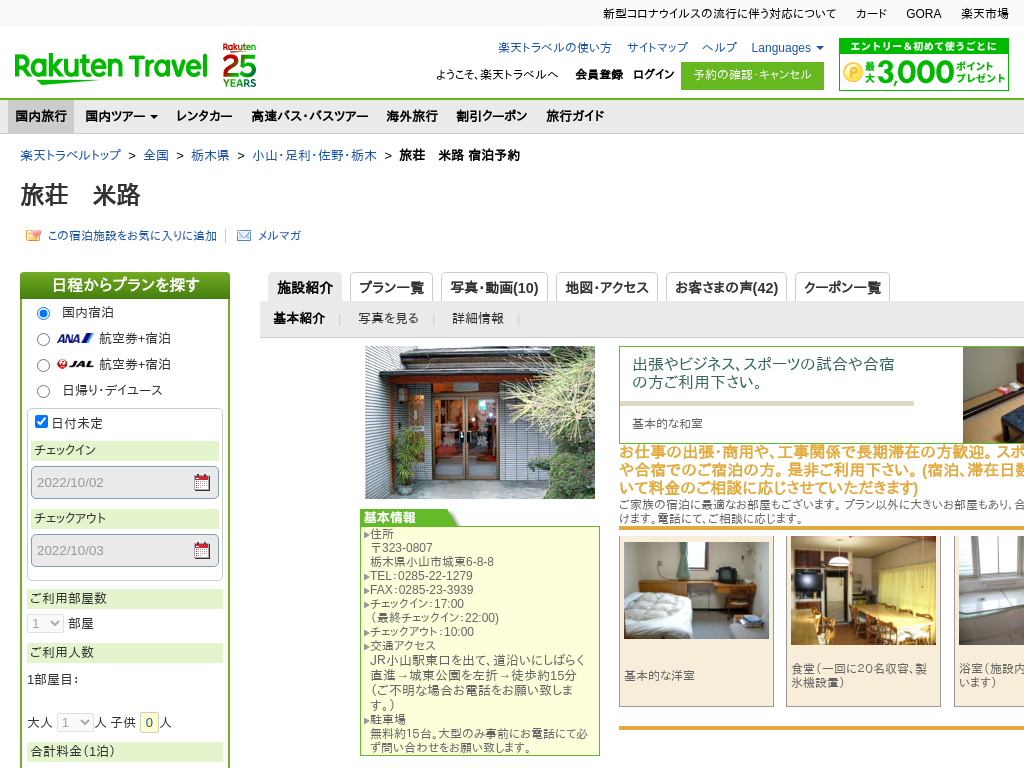Open the 海外旅行 nav item
The height and width of the screenshot is (768, 1024).
[411, 116]
